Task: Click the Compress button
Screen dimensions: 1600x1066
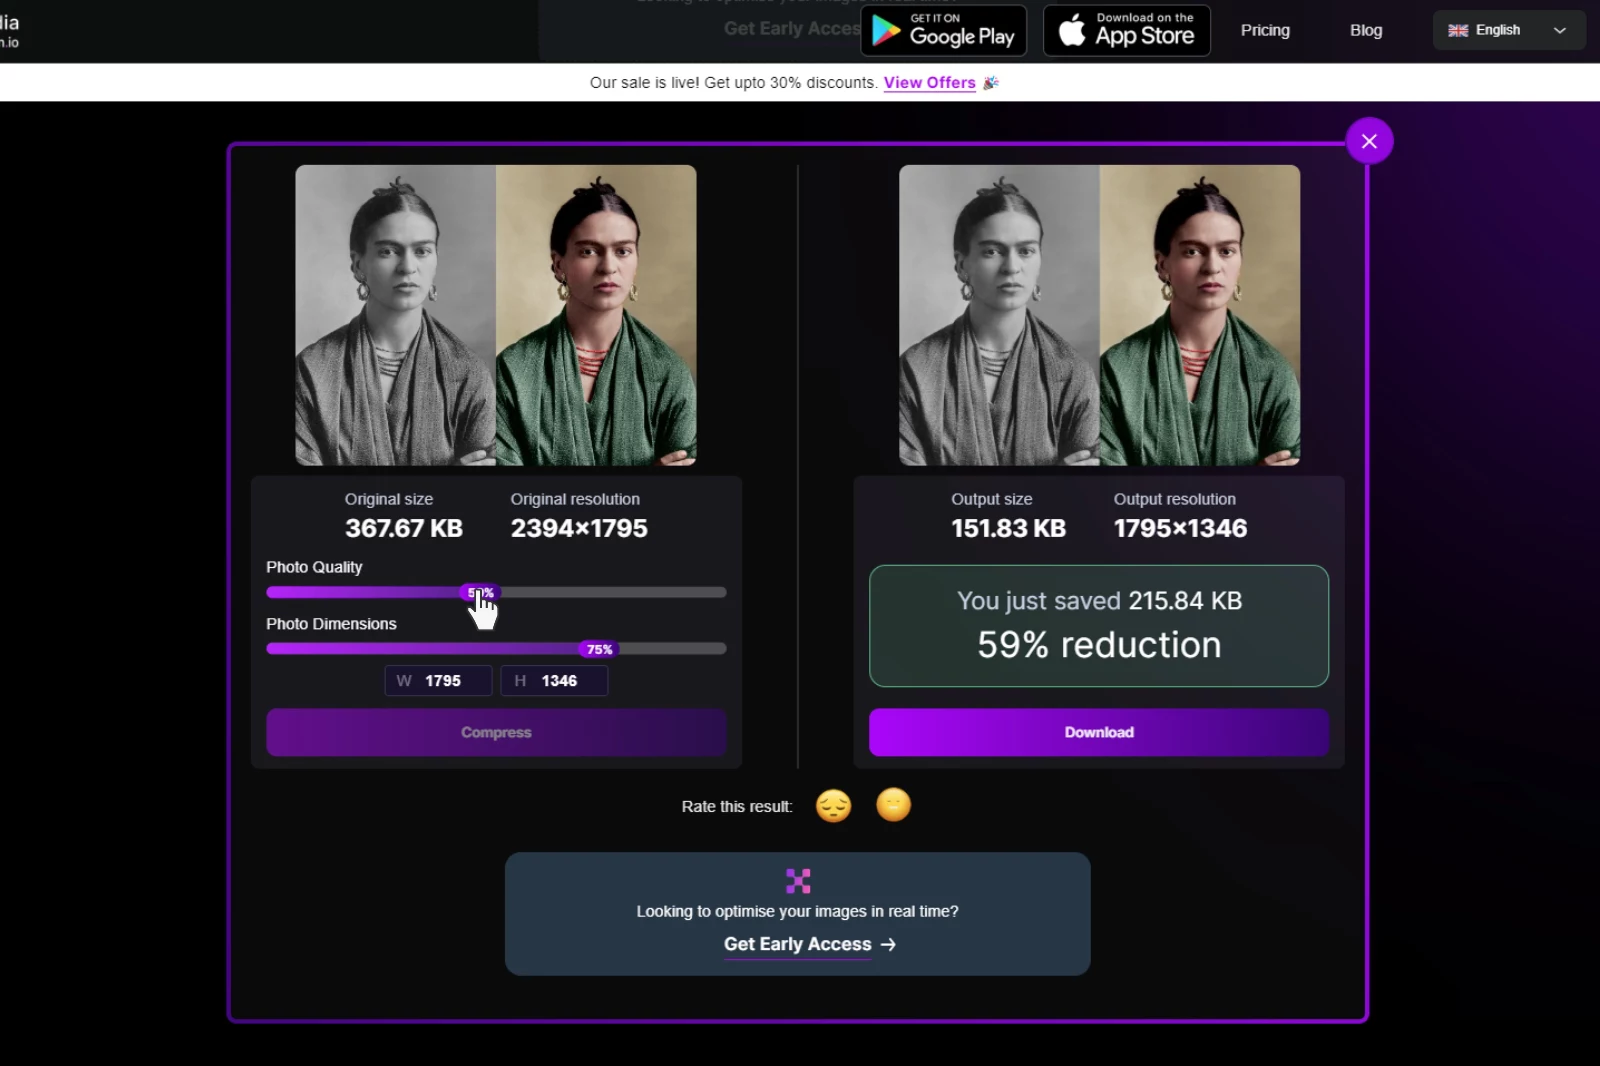Action: click(x=495, y=732)
